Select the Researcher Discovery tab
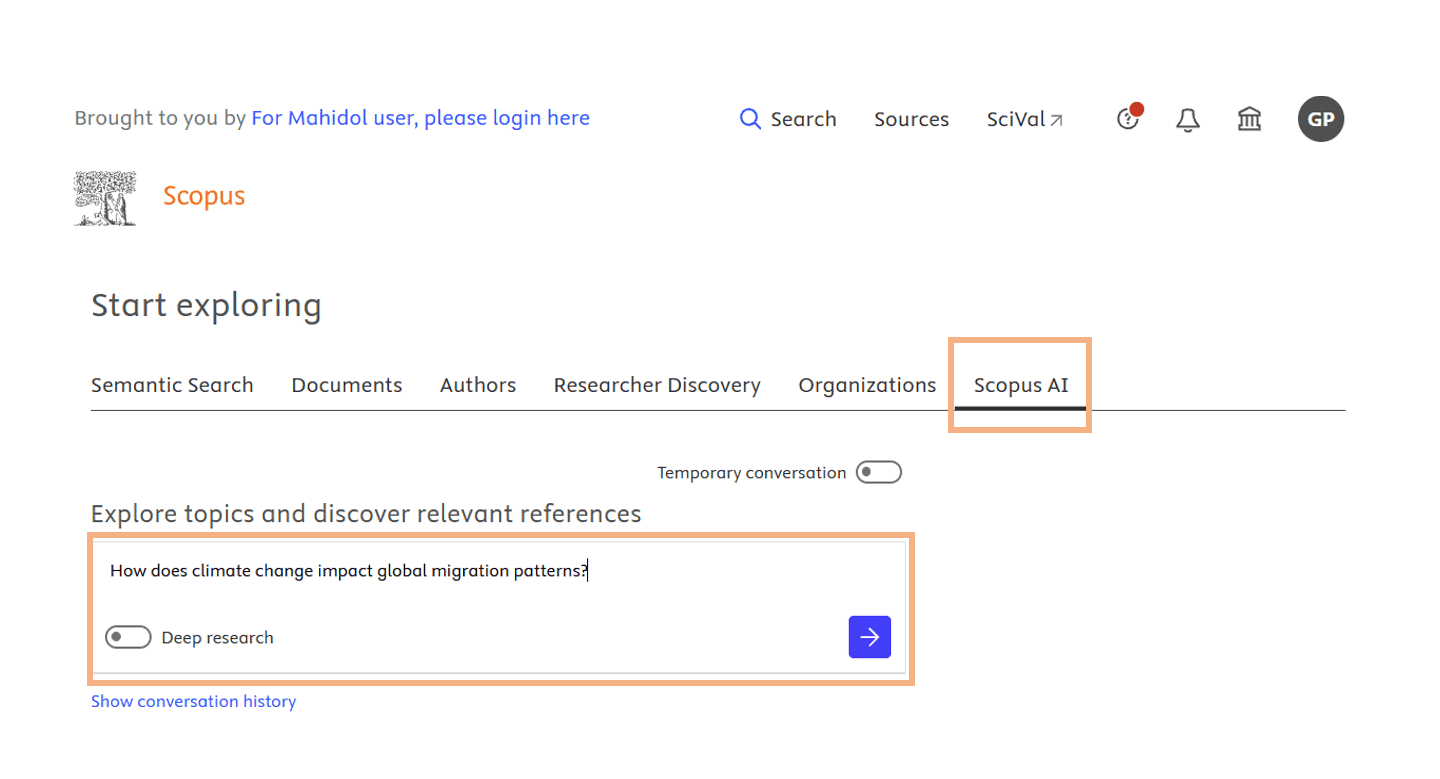1440x779 pixels. click(657, 385)
